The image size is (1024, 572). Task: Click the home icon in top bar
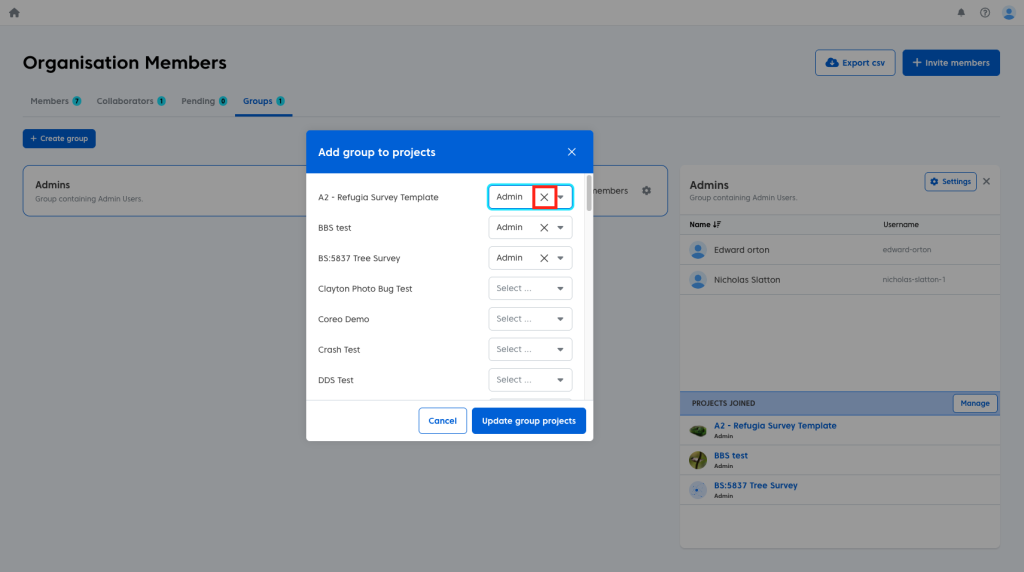click(x=14, y=13)
